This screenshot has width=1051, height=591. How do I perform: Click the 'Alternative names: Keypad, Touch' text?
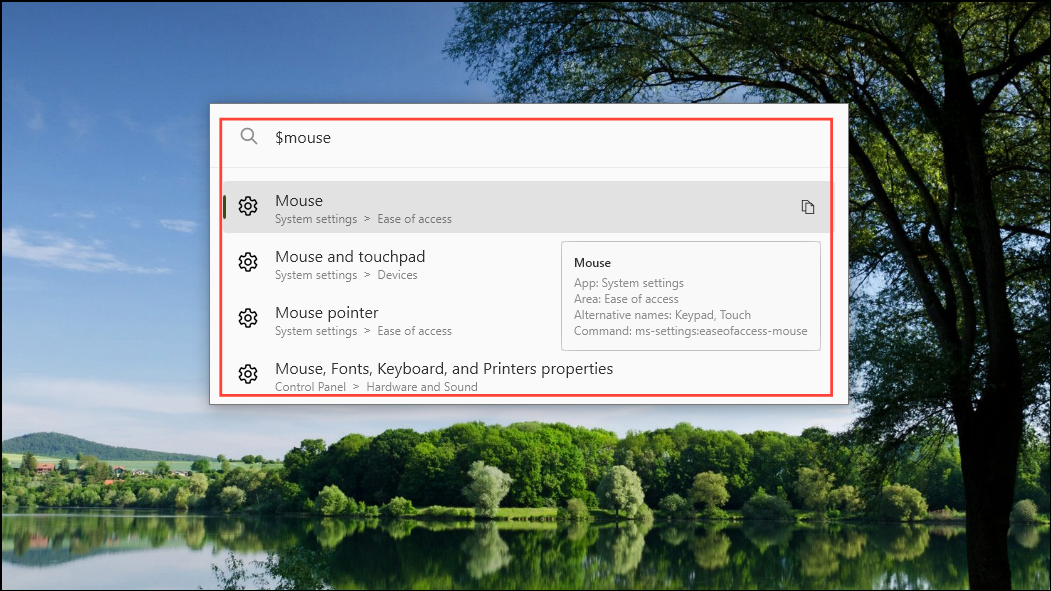click(x=662, y=315)
